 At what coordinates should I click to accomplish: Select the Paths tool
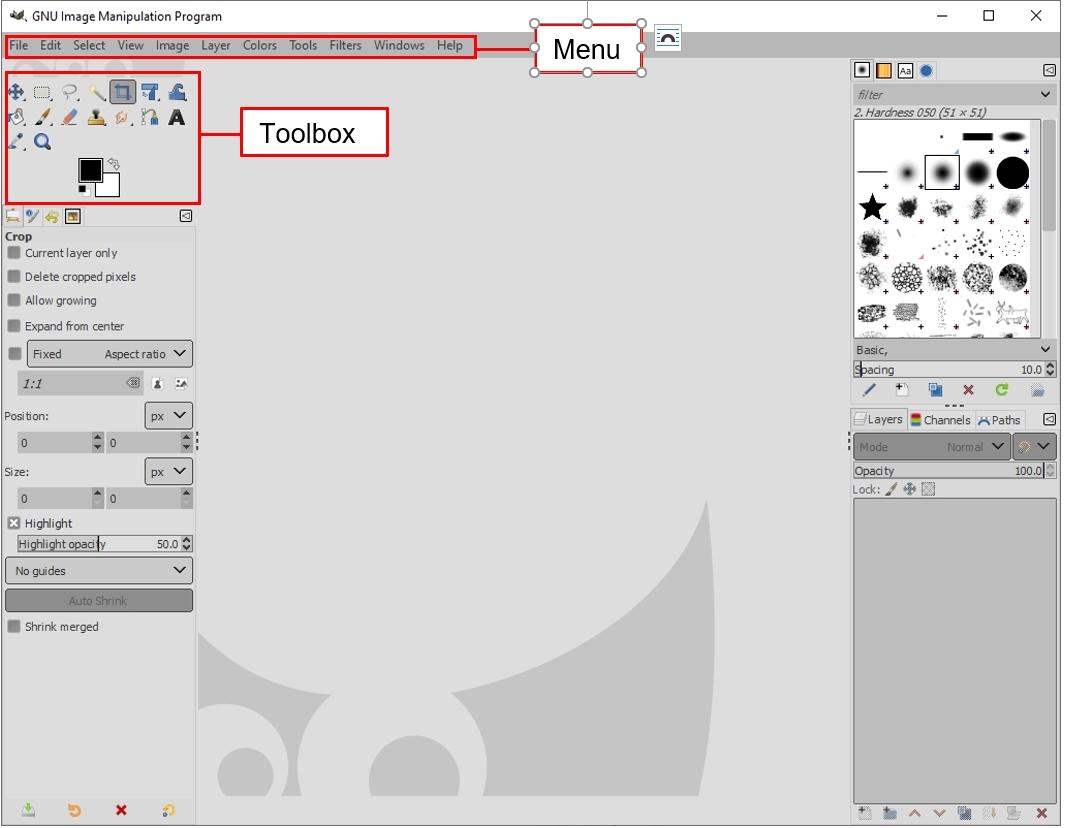point(150,118)
